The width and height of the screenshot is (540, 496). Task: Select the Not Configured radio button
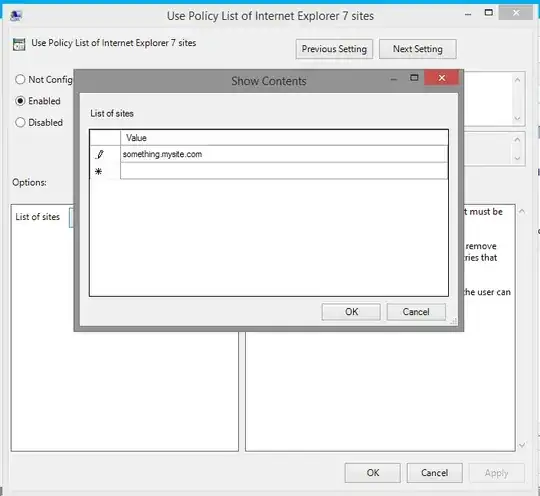pyautogui.click(x=20, y=80)
